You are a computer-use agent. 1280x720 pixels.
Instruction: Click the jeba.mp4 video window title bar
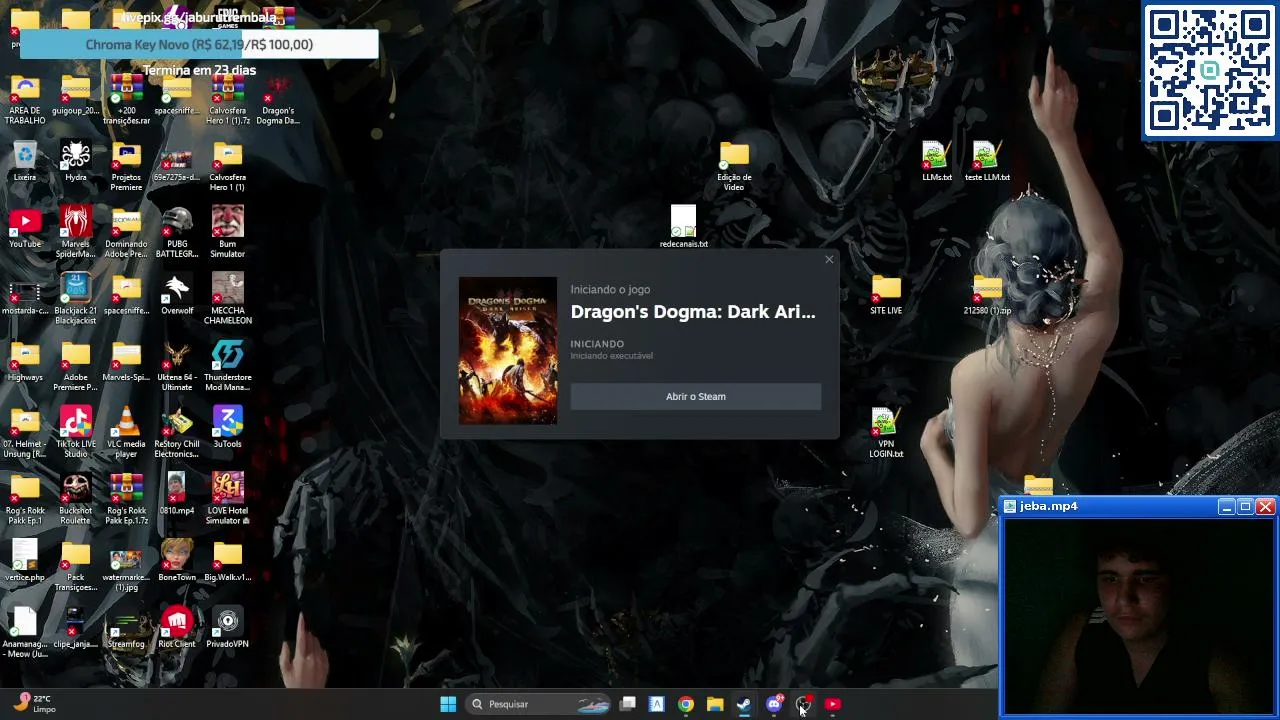pyautogui.click(x=1110, y=507)
